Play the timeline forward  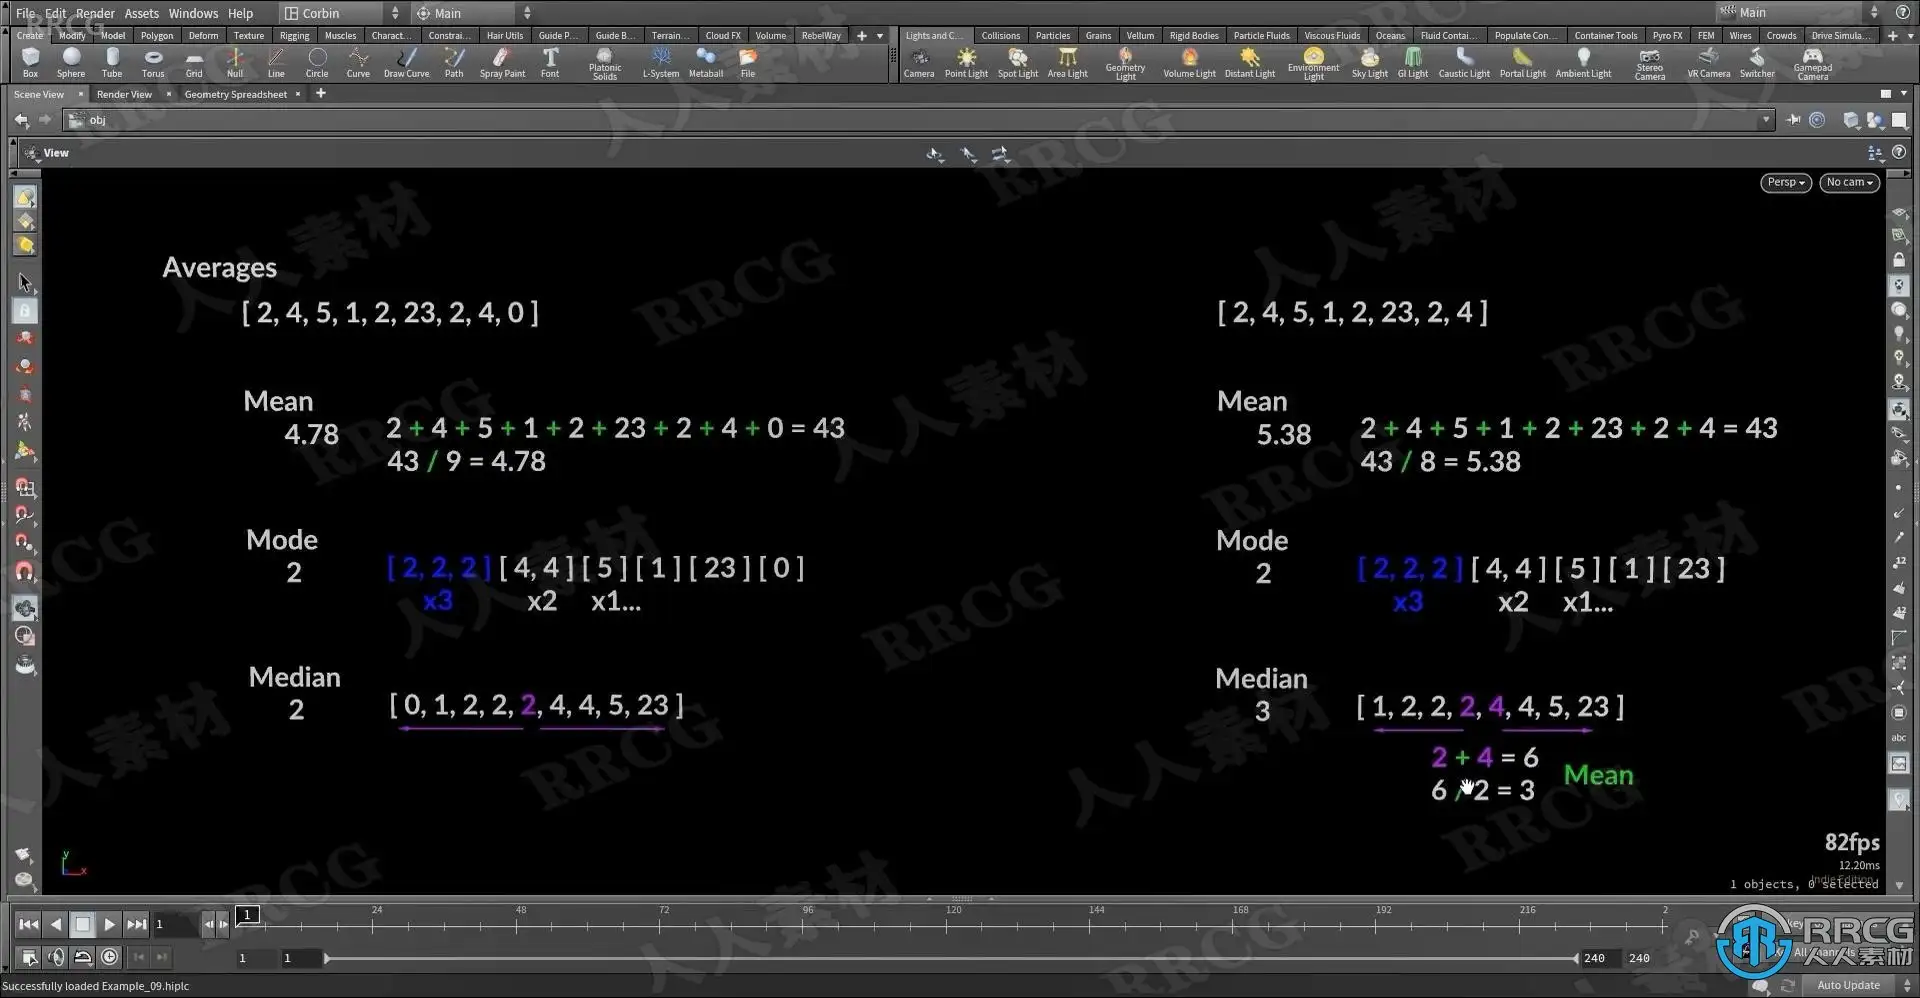(x=109, y=924)
